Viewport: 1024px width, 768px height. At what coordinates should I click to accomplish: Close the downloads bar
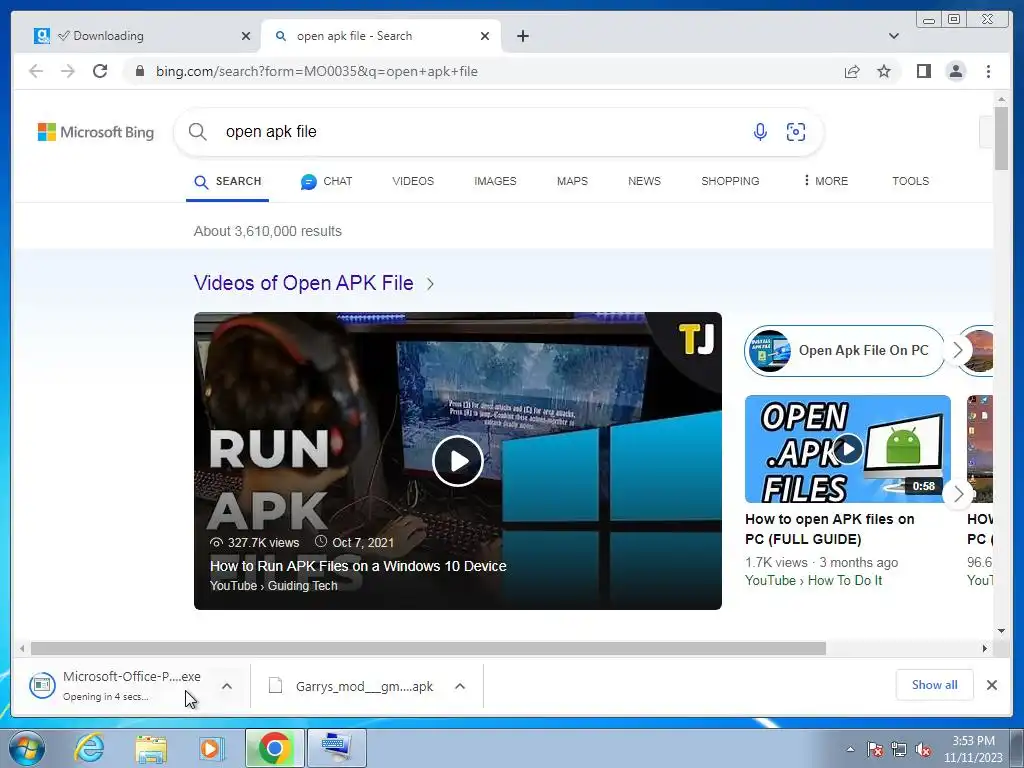tap(991, 685)
